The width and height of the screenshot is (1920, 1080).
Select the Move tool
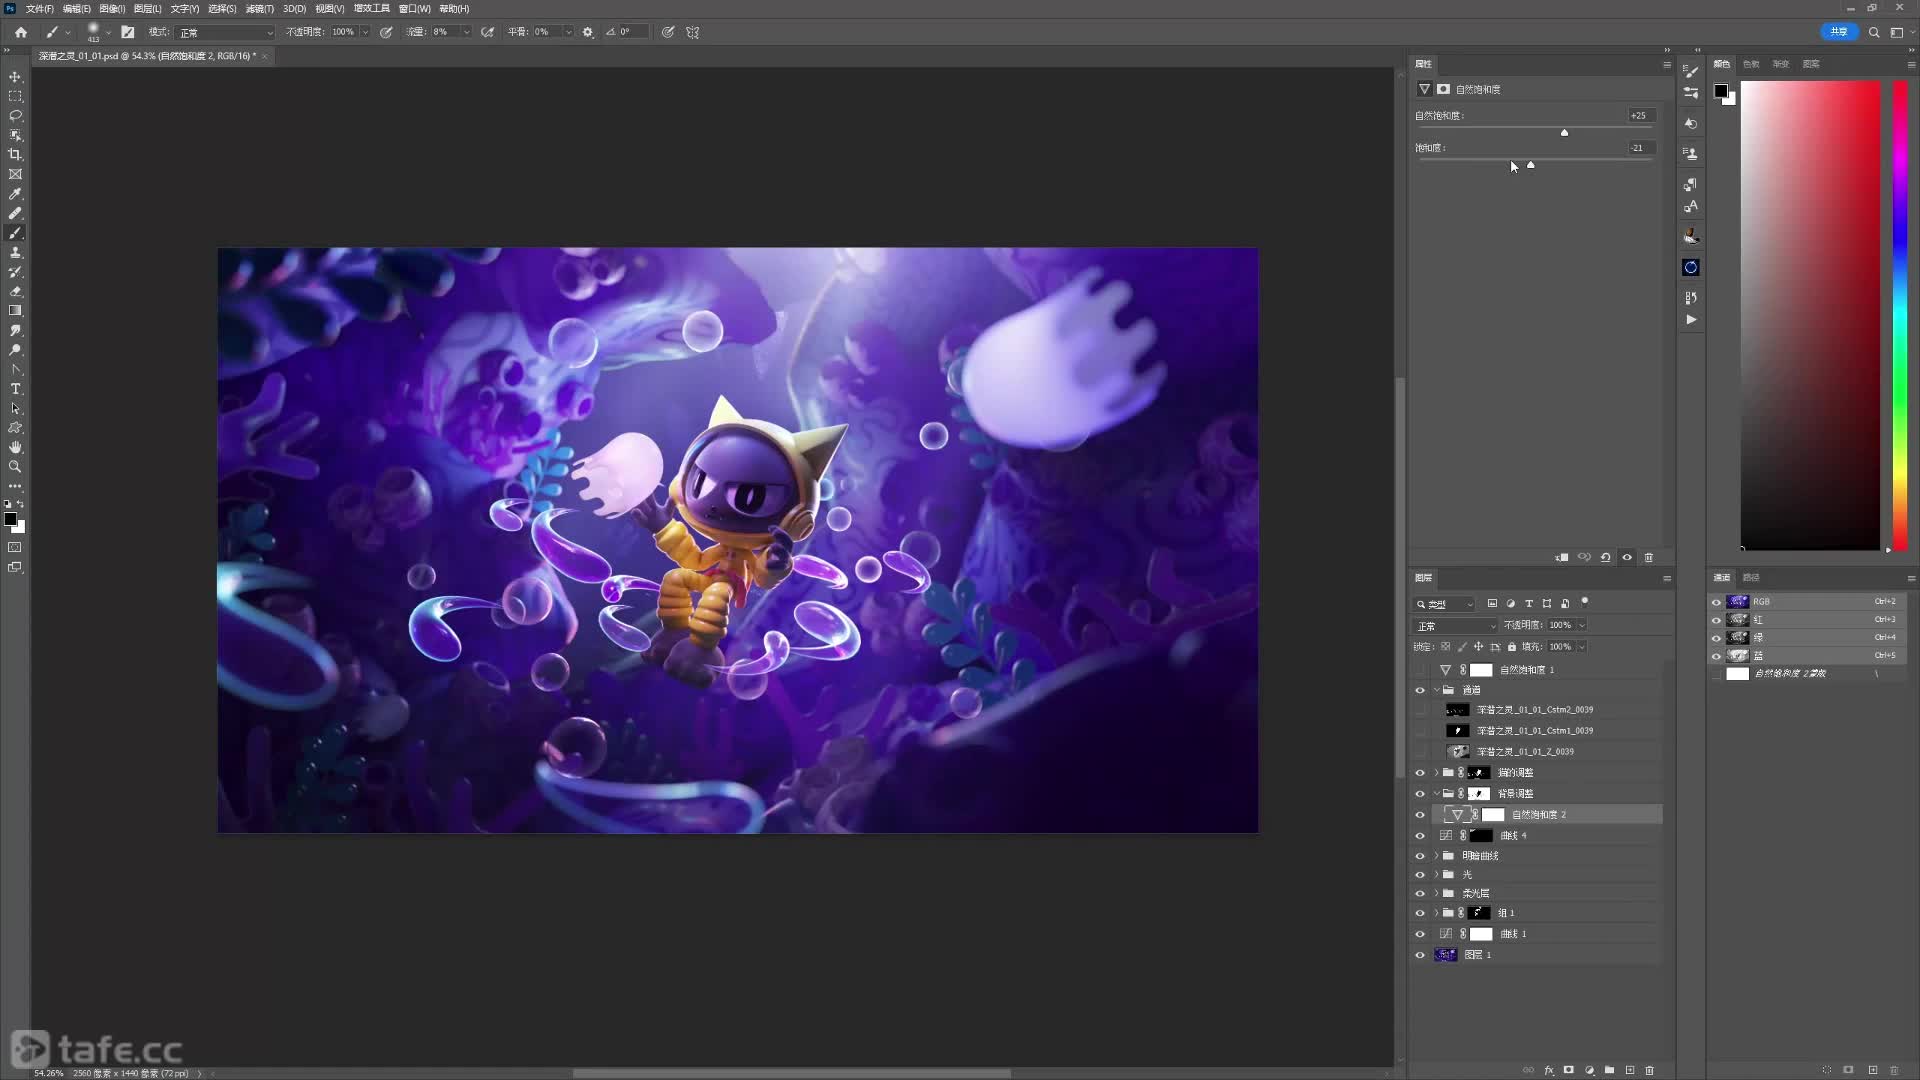coord(15,77)
